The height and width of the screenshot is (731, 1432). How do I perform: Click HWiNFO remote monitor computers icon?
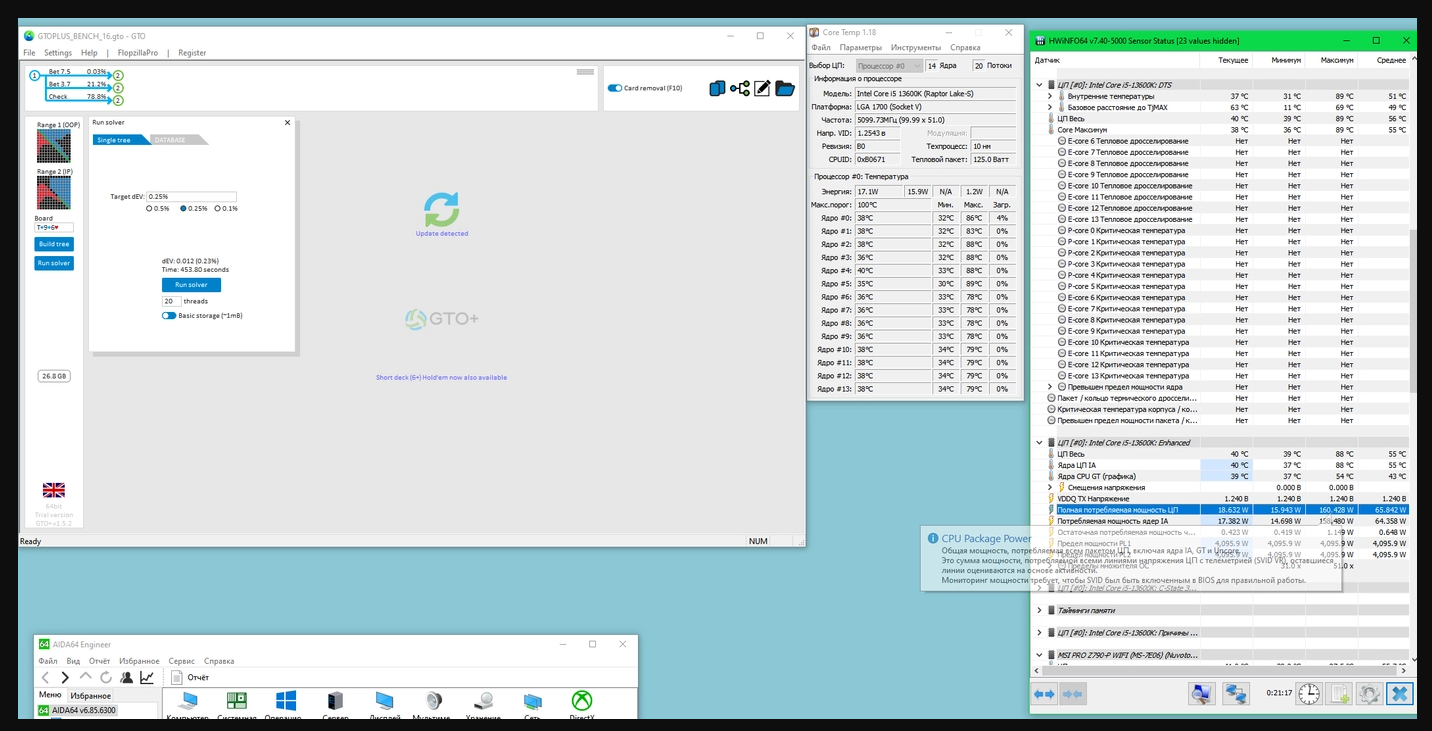(x=1201, y=694)
